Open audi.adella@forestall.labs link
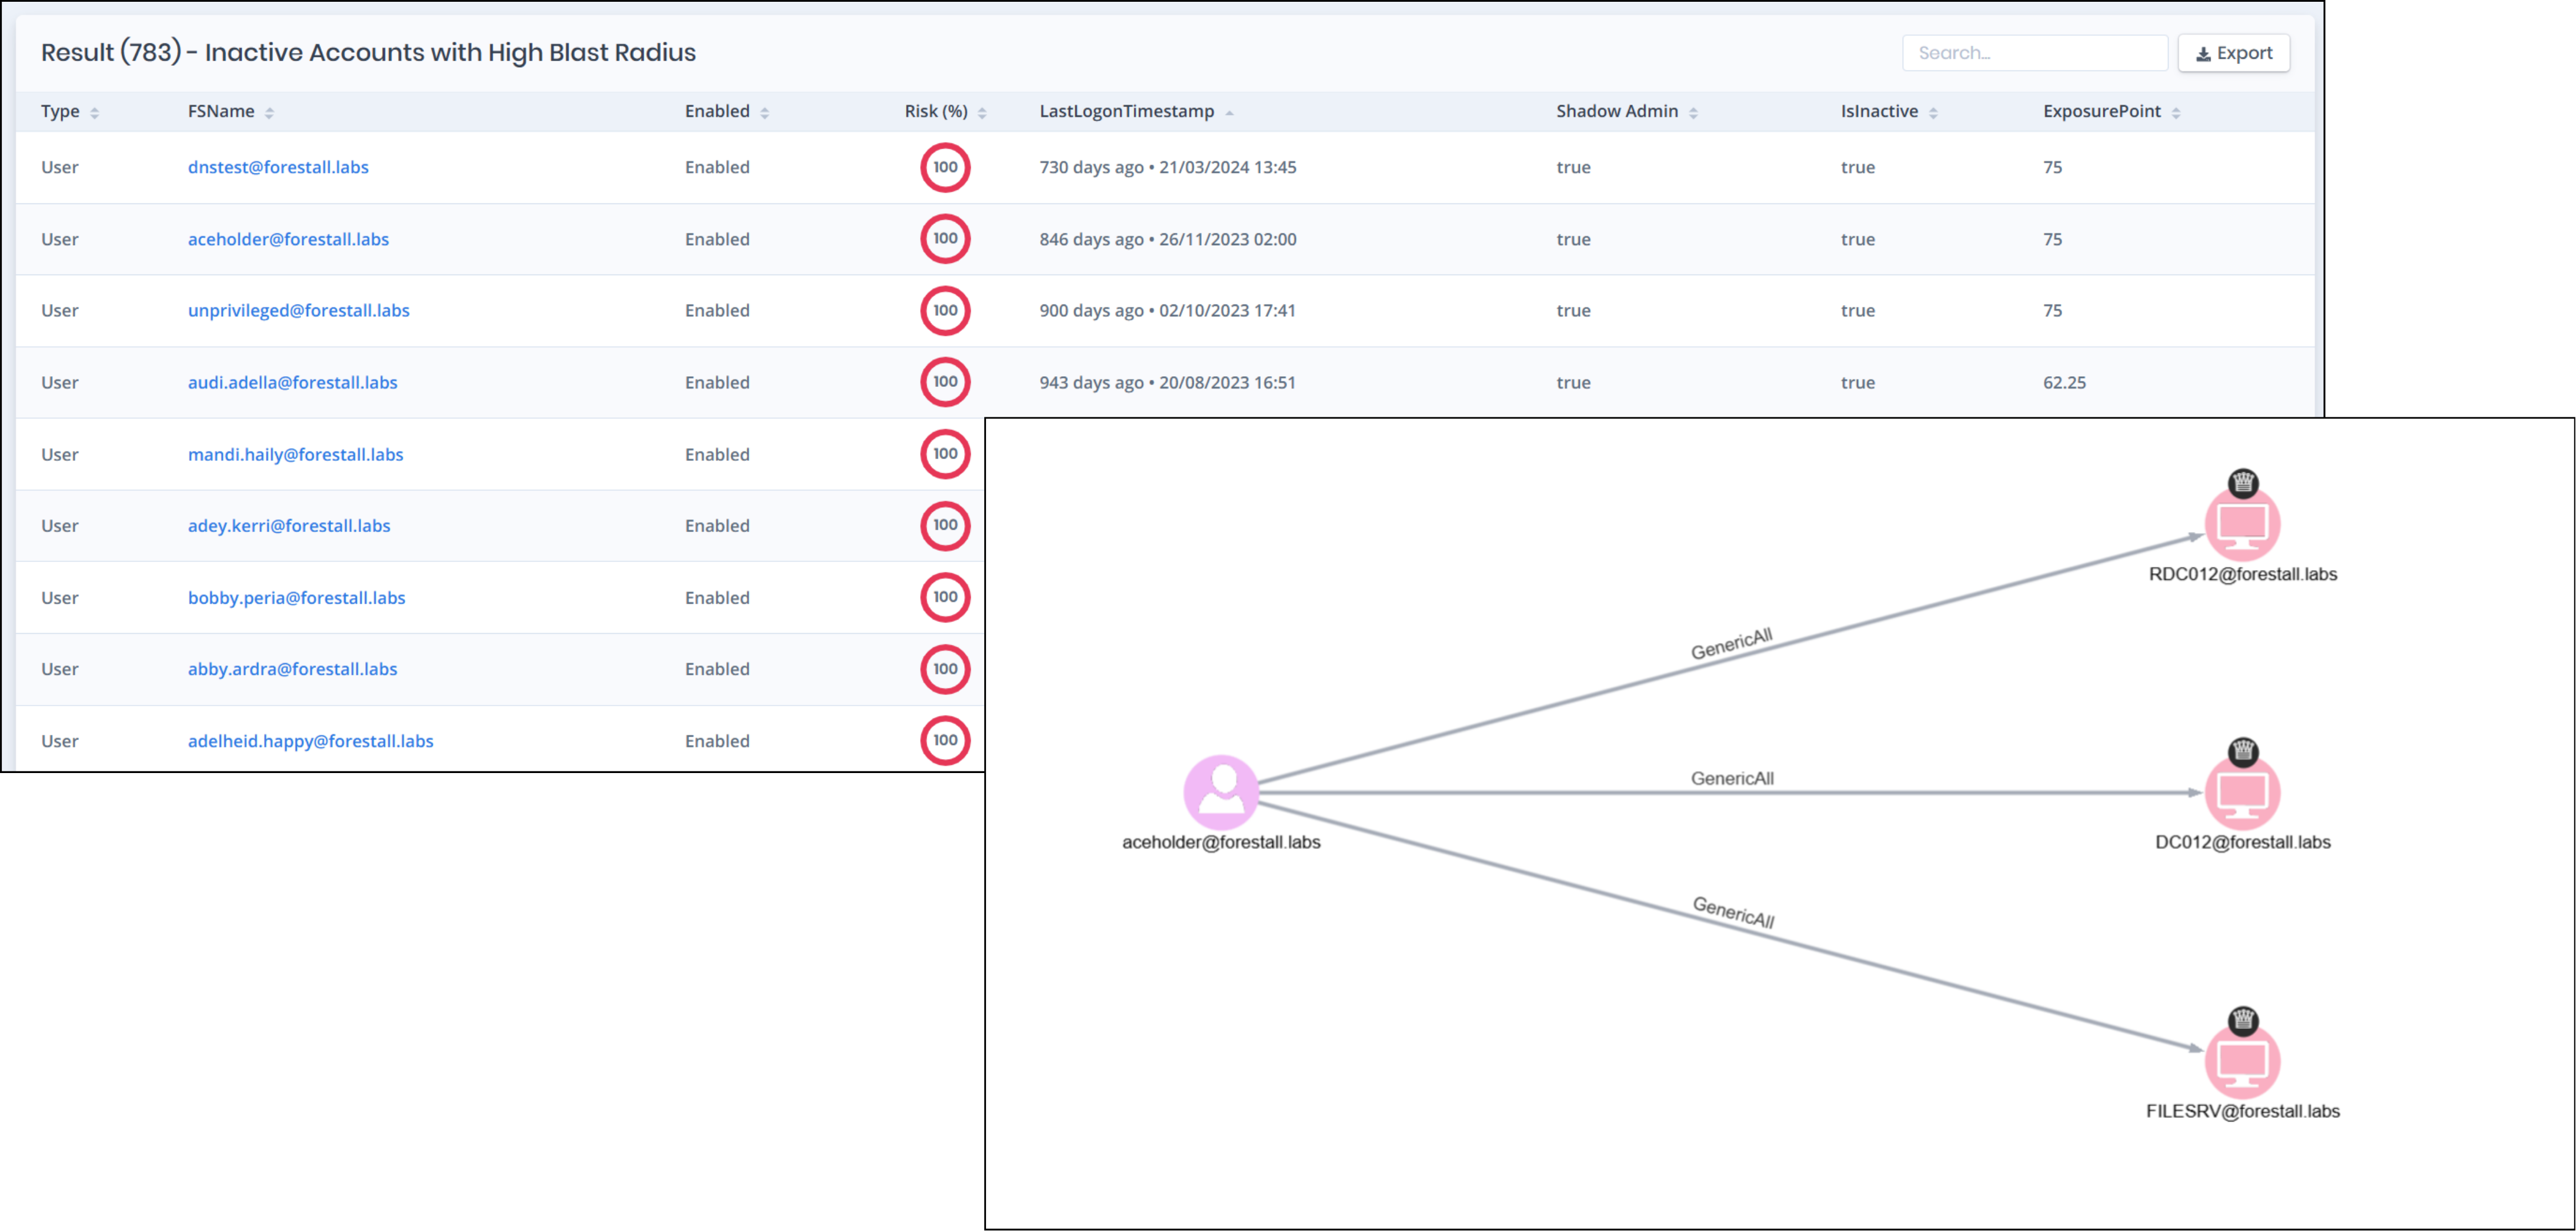 point(292,382)
